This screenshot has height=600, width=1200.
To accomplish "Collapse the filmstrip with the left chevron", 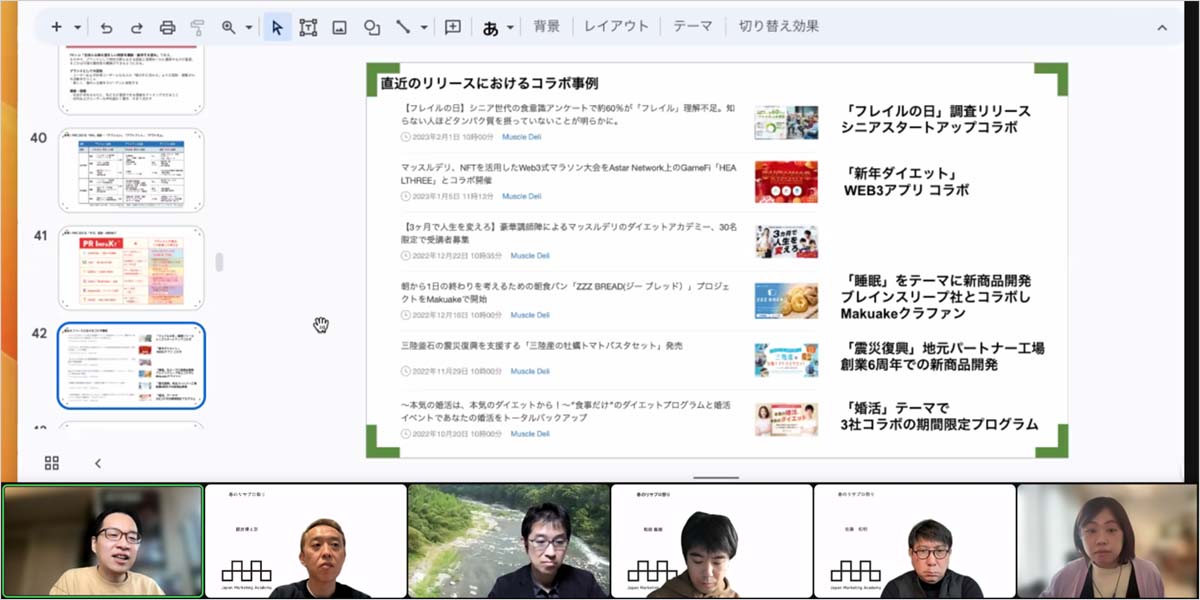I will 97,463.
